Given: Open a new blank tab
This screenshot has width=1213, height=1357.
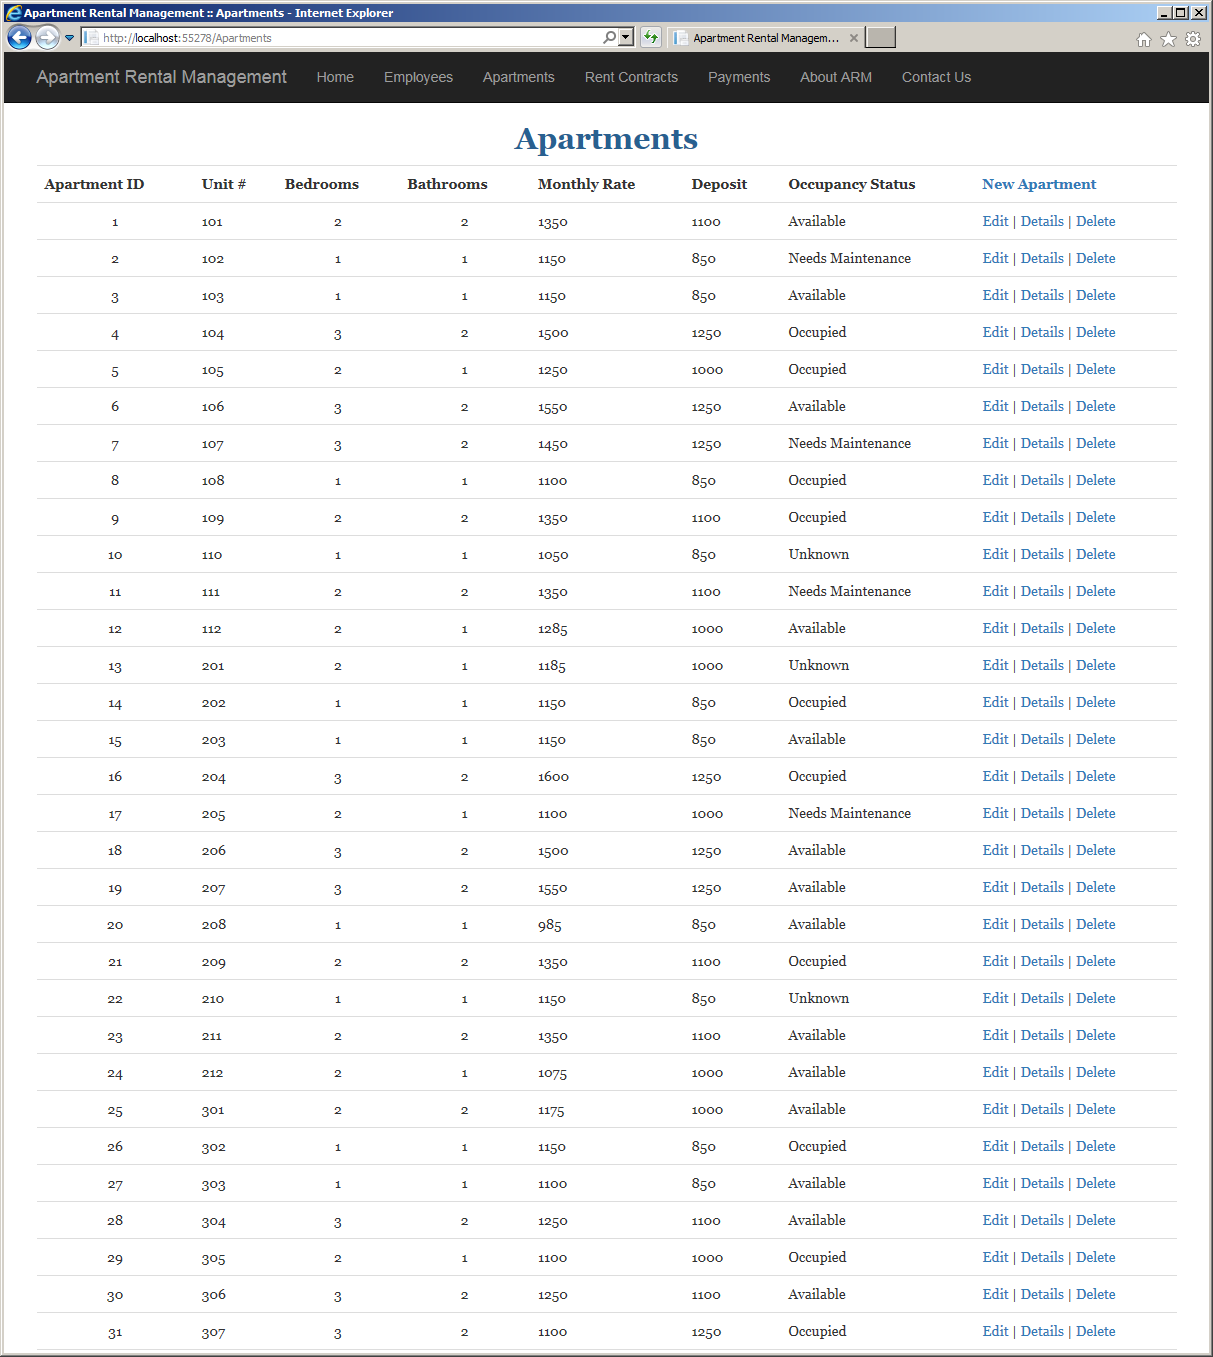Looking at the screenshot, I should pyautogui.click(x=880, y=37).
